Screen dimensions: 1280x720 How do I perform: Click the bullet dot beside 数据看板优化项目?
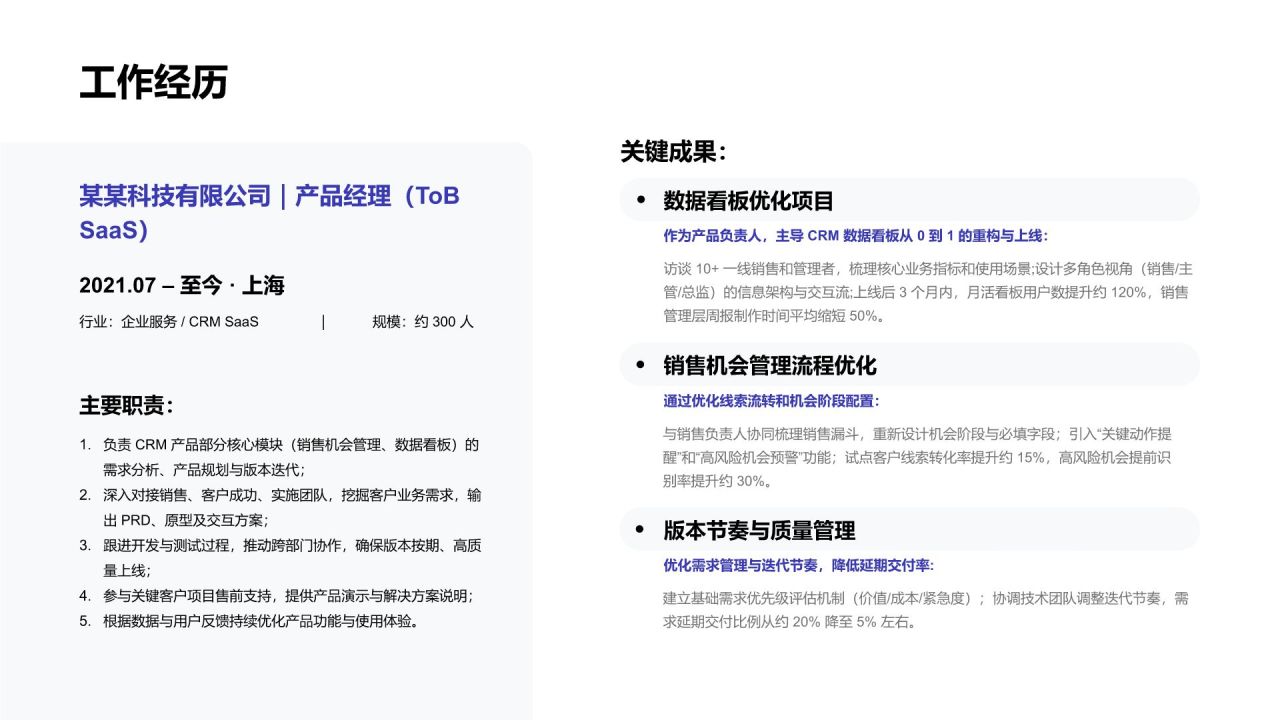[641, 200]
